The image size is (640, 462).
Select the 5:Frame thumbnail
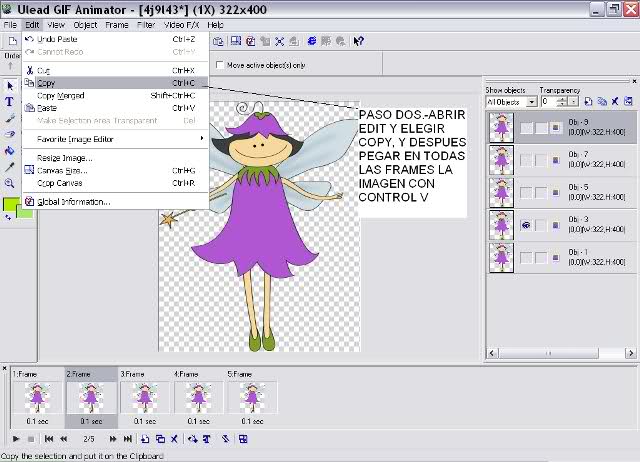tap(252, 398)
